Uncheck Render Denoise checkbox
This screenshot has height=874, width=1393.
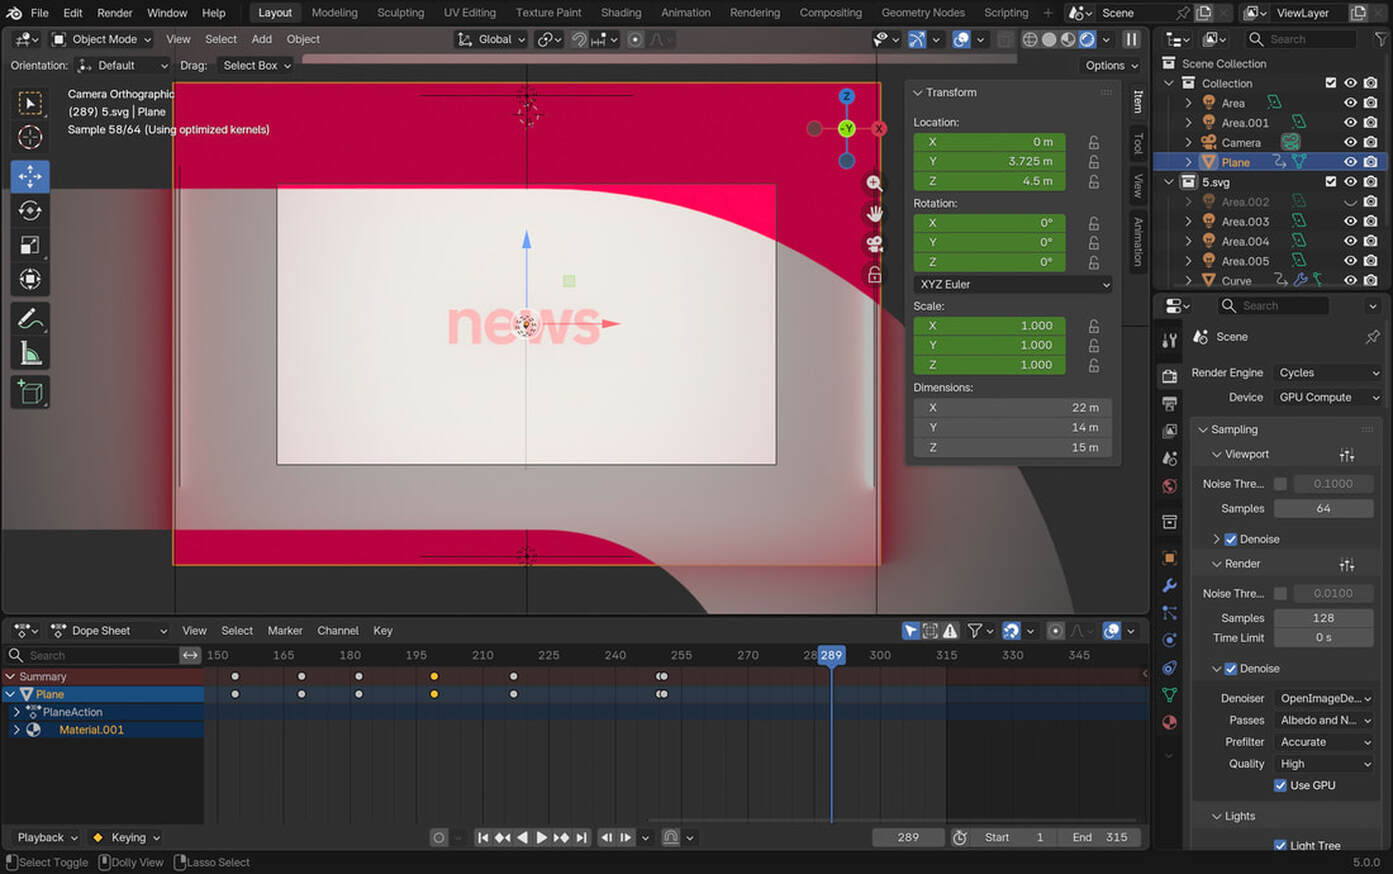pos(1231,669)
